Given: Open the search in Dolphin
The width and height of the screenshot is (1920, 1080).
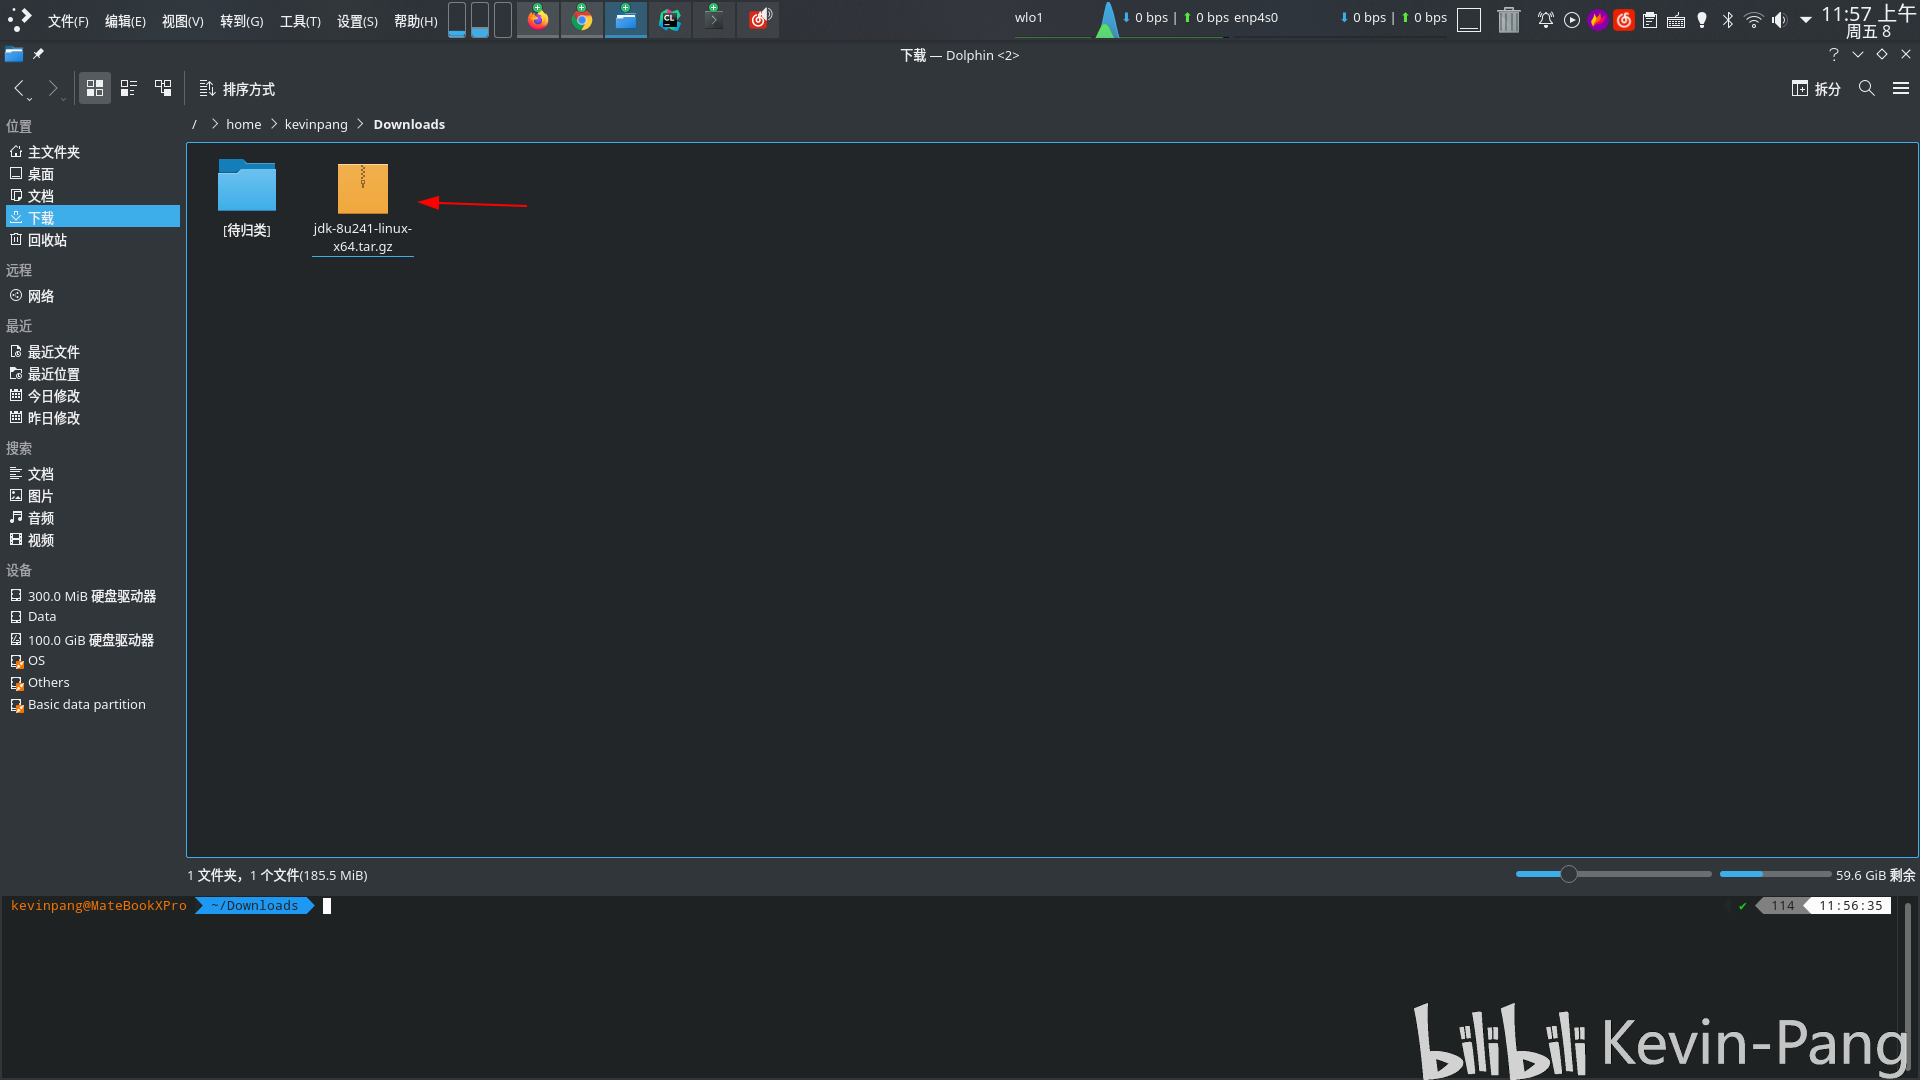Looking at the screenshot, I should 1866,88.
